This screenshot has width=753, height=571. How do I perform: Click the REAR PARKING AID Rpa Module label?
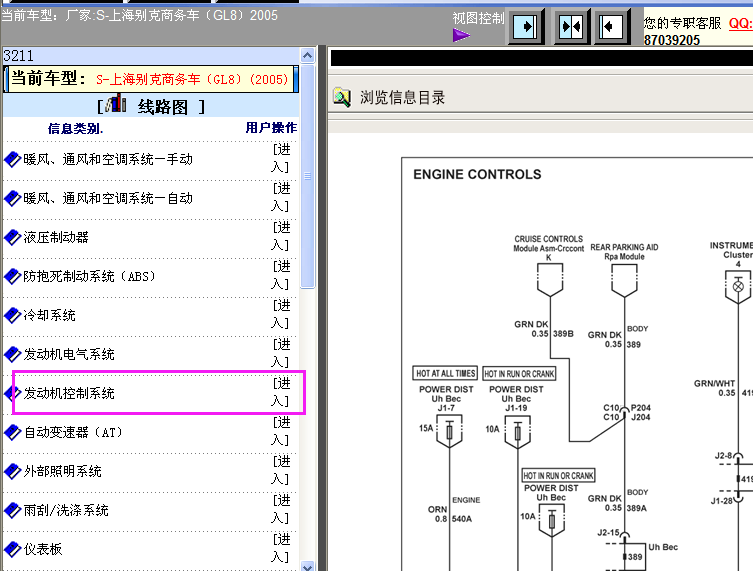point(624,252)
